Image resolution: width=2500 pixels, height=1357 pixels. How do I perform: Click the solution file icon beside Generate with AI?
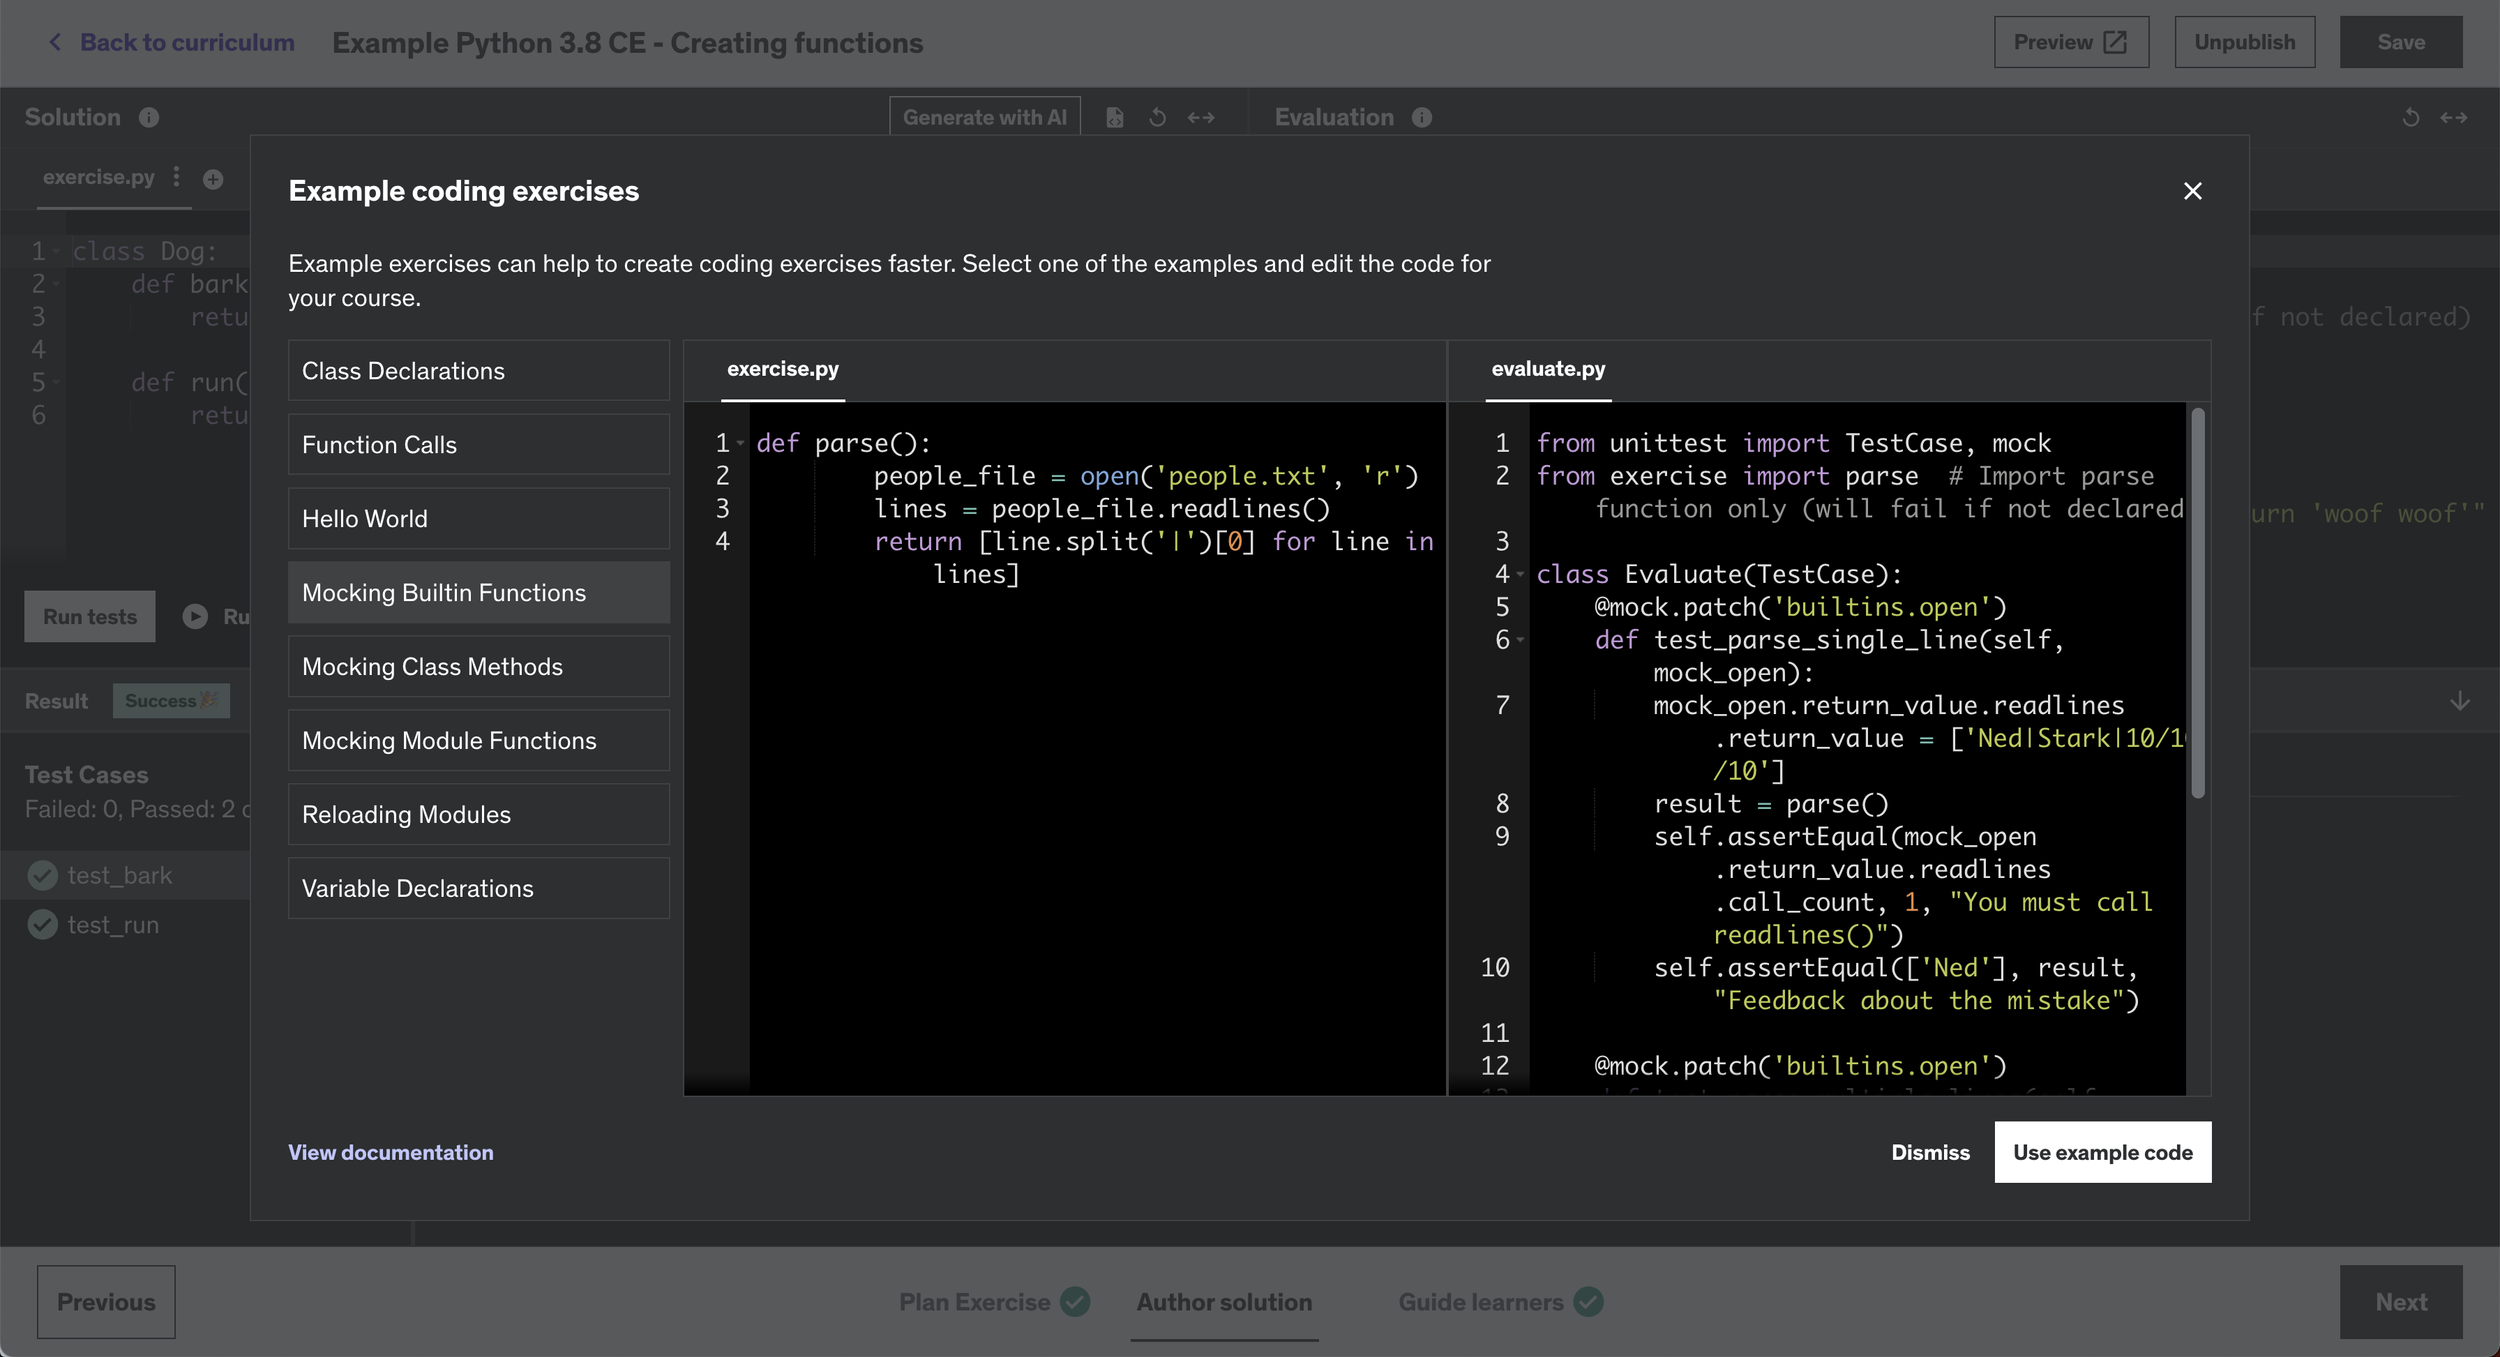pyautogui.click(x=1115, y=118)
